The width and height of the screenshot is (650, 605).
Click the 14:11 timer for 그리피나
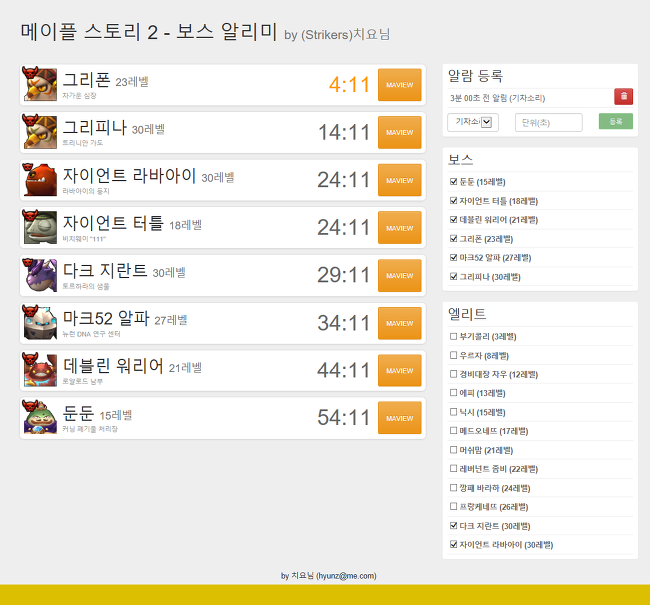[x=344, y=133]
